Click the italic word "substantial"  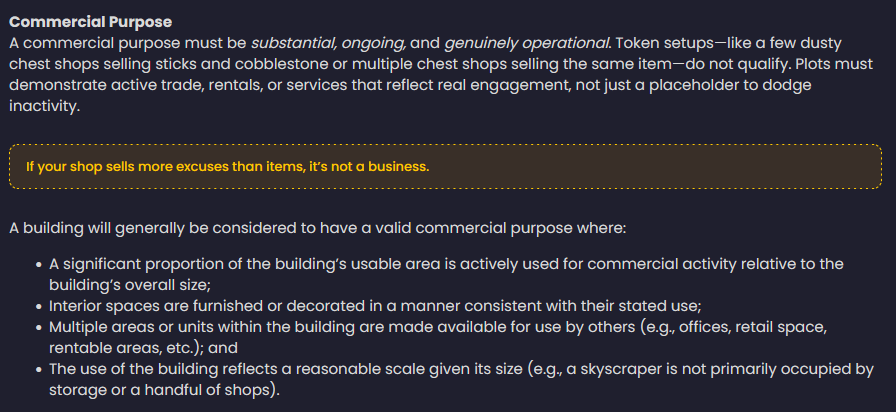tap(293, 42)
